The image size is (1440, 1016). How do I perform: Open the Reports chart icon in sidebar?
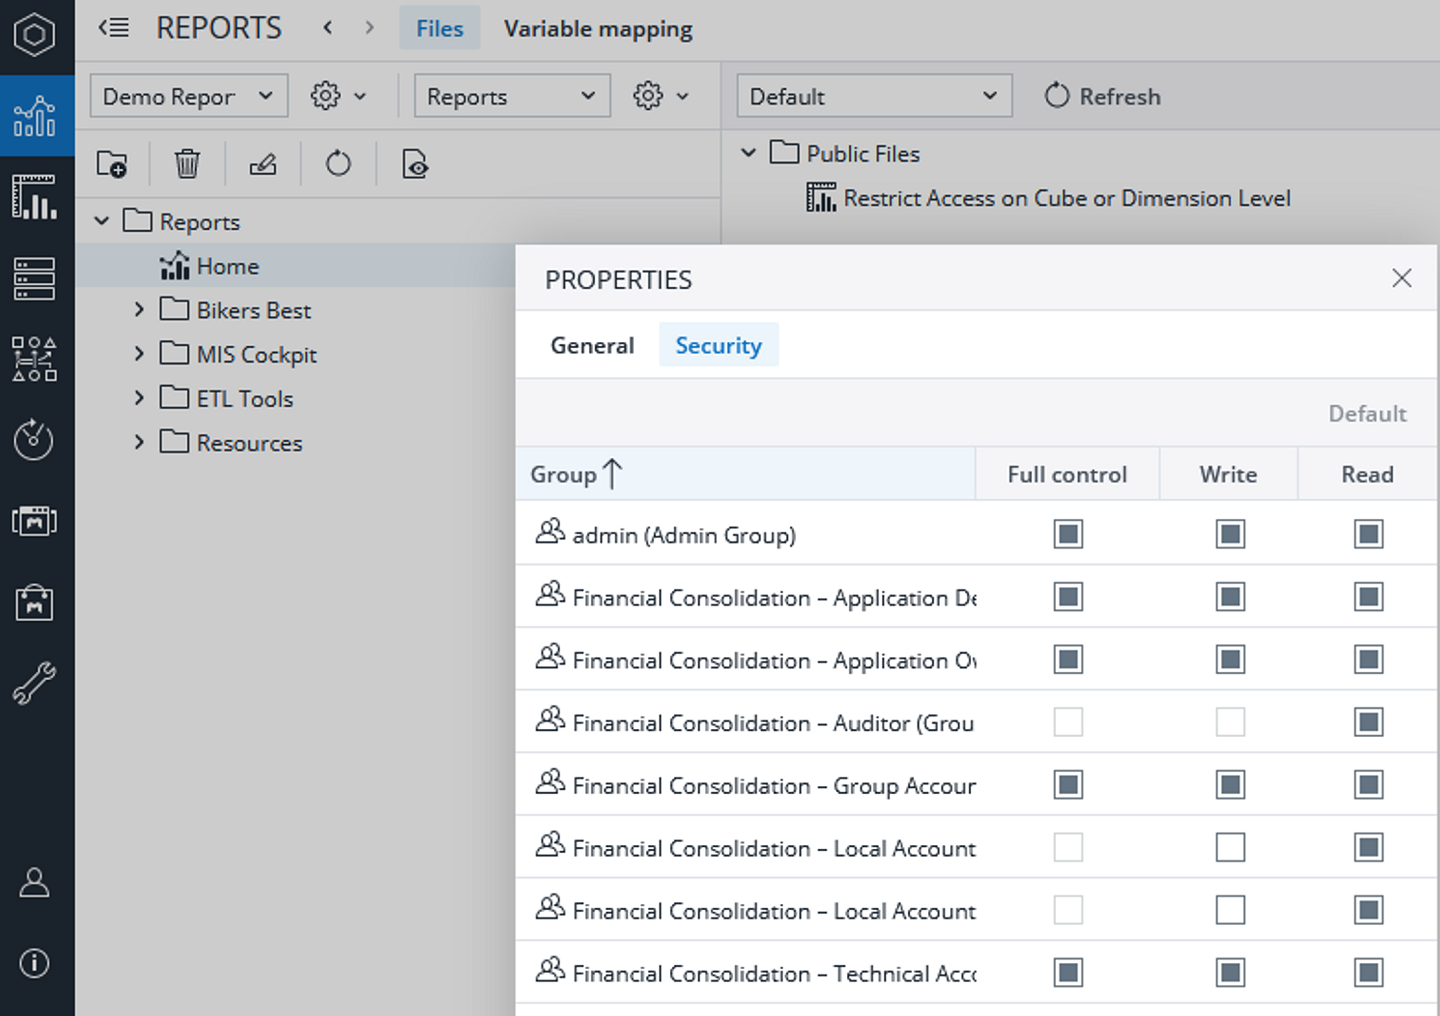click(35, 116)
